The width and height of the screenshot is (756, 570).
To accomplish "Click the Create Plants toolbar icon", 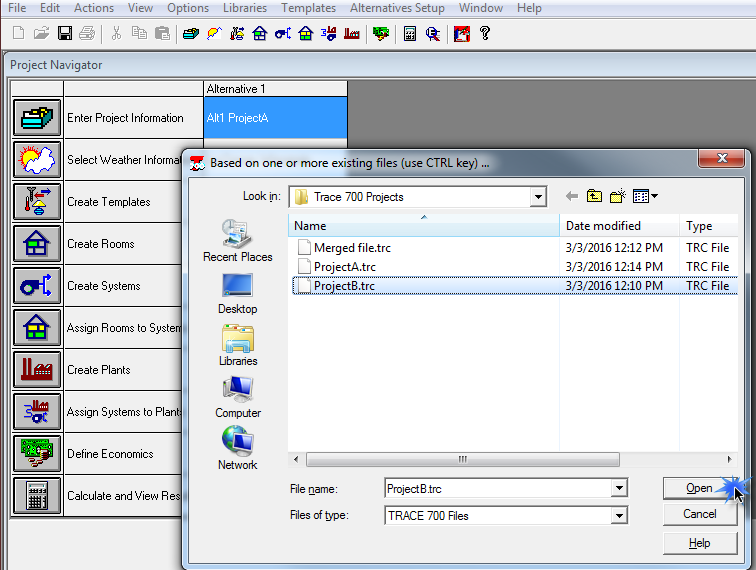I will (x=351, y=34).
